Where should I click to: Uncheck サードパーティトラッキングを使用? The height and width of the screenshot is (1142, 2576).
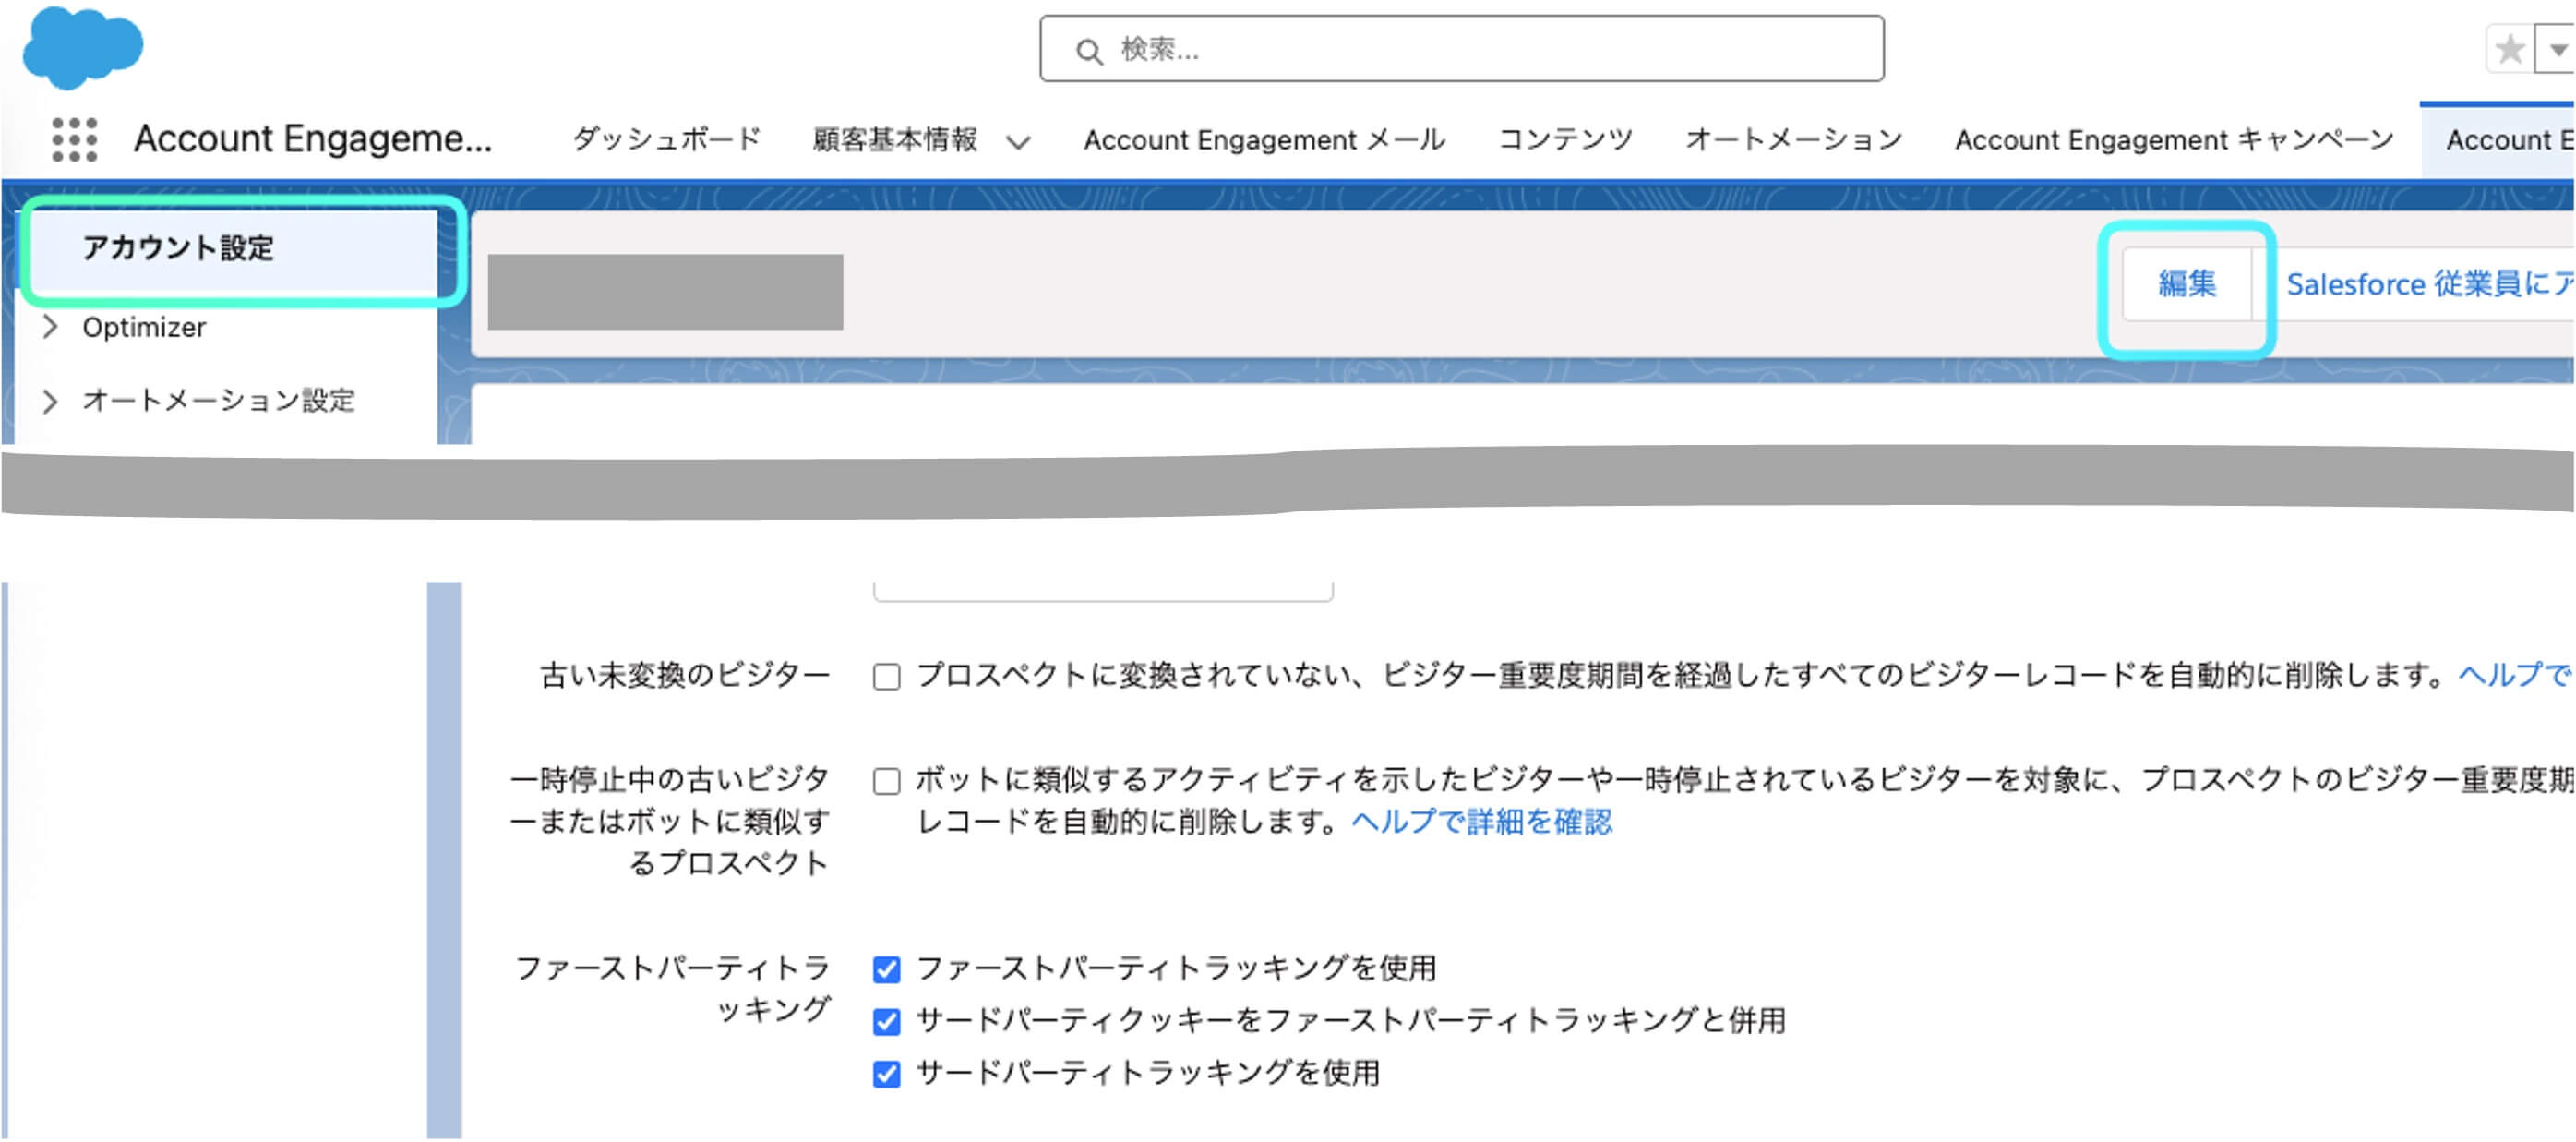[885, 1073]
